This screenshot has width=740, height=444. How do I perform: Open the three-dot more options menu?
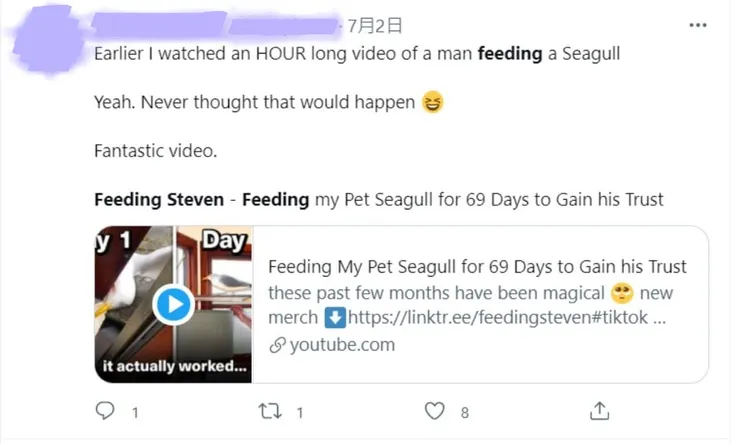tap(700, 26)
